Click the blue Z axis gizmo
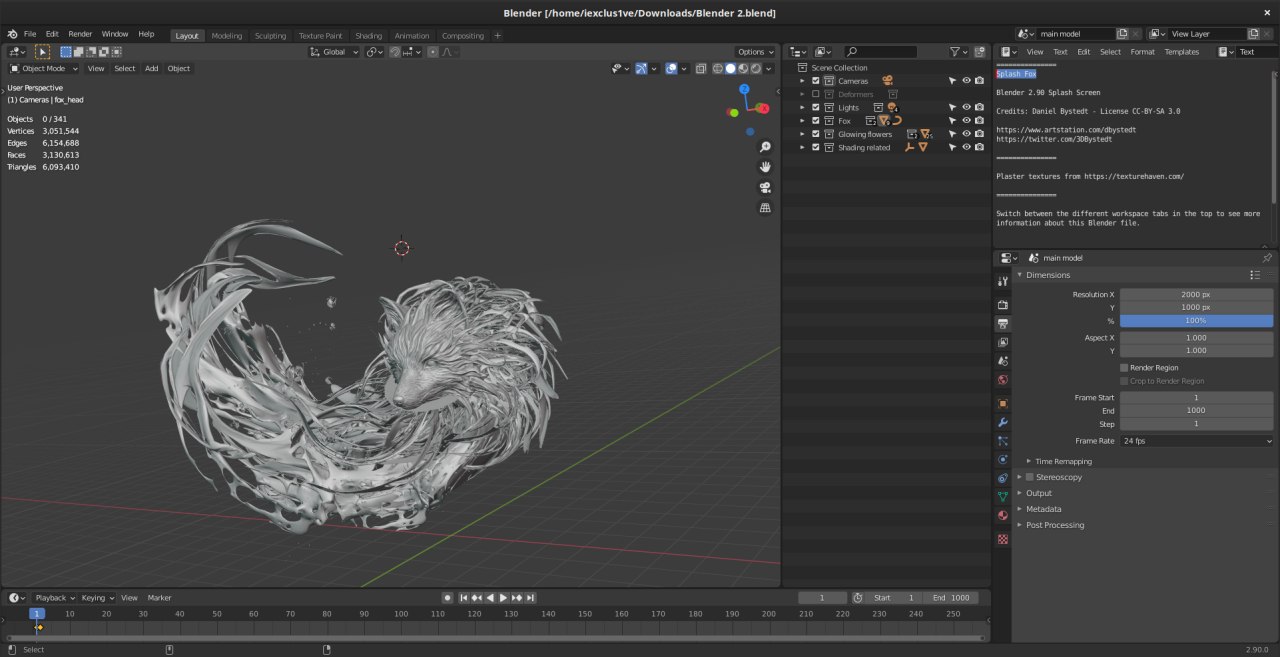The width and height of the screenshot is (1280, 657). tap(745, 89)
